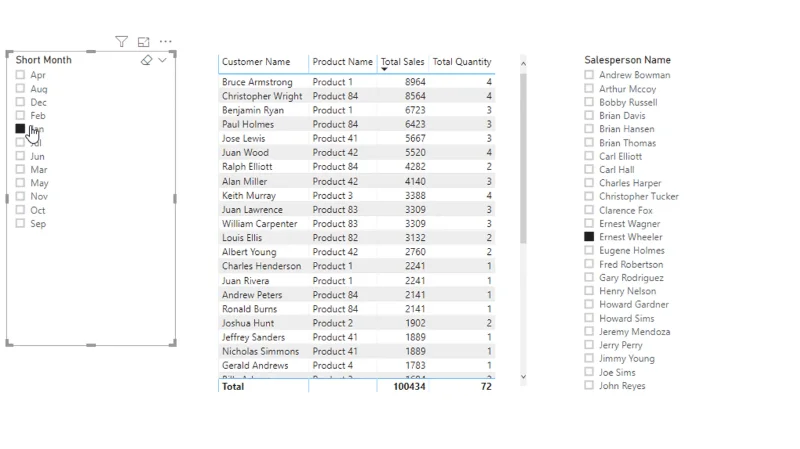Uncheck the selected Jan checkbox
Viewport: 800px width, 449px height.
tap(20, 129)
